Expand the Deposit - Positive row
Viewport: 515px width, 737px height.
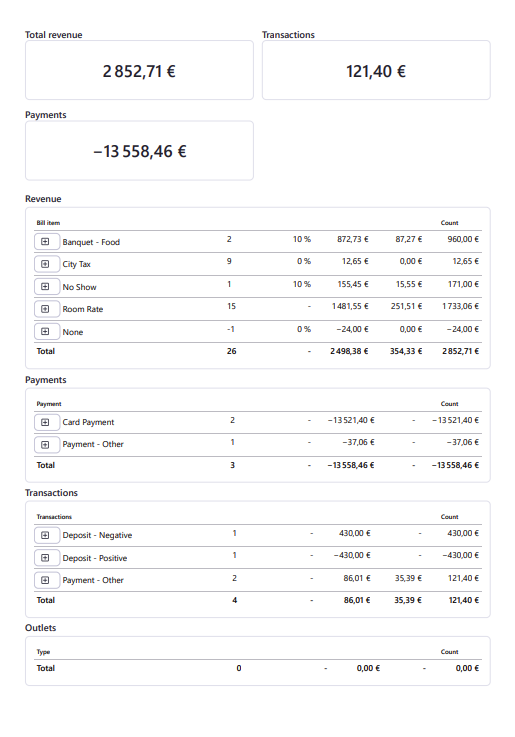(x=47, y=558)
